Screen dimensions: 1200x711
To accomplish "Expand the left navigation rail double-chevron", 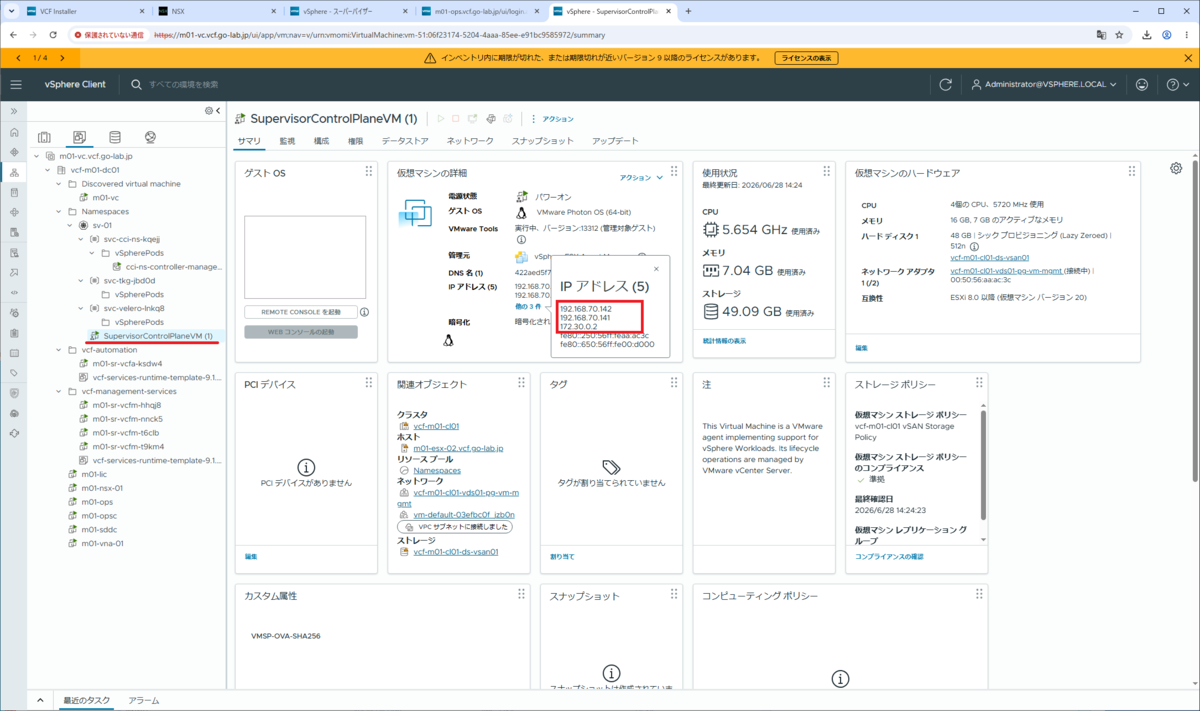I will [x=14, y=111].
